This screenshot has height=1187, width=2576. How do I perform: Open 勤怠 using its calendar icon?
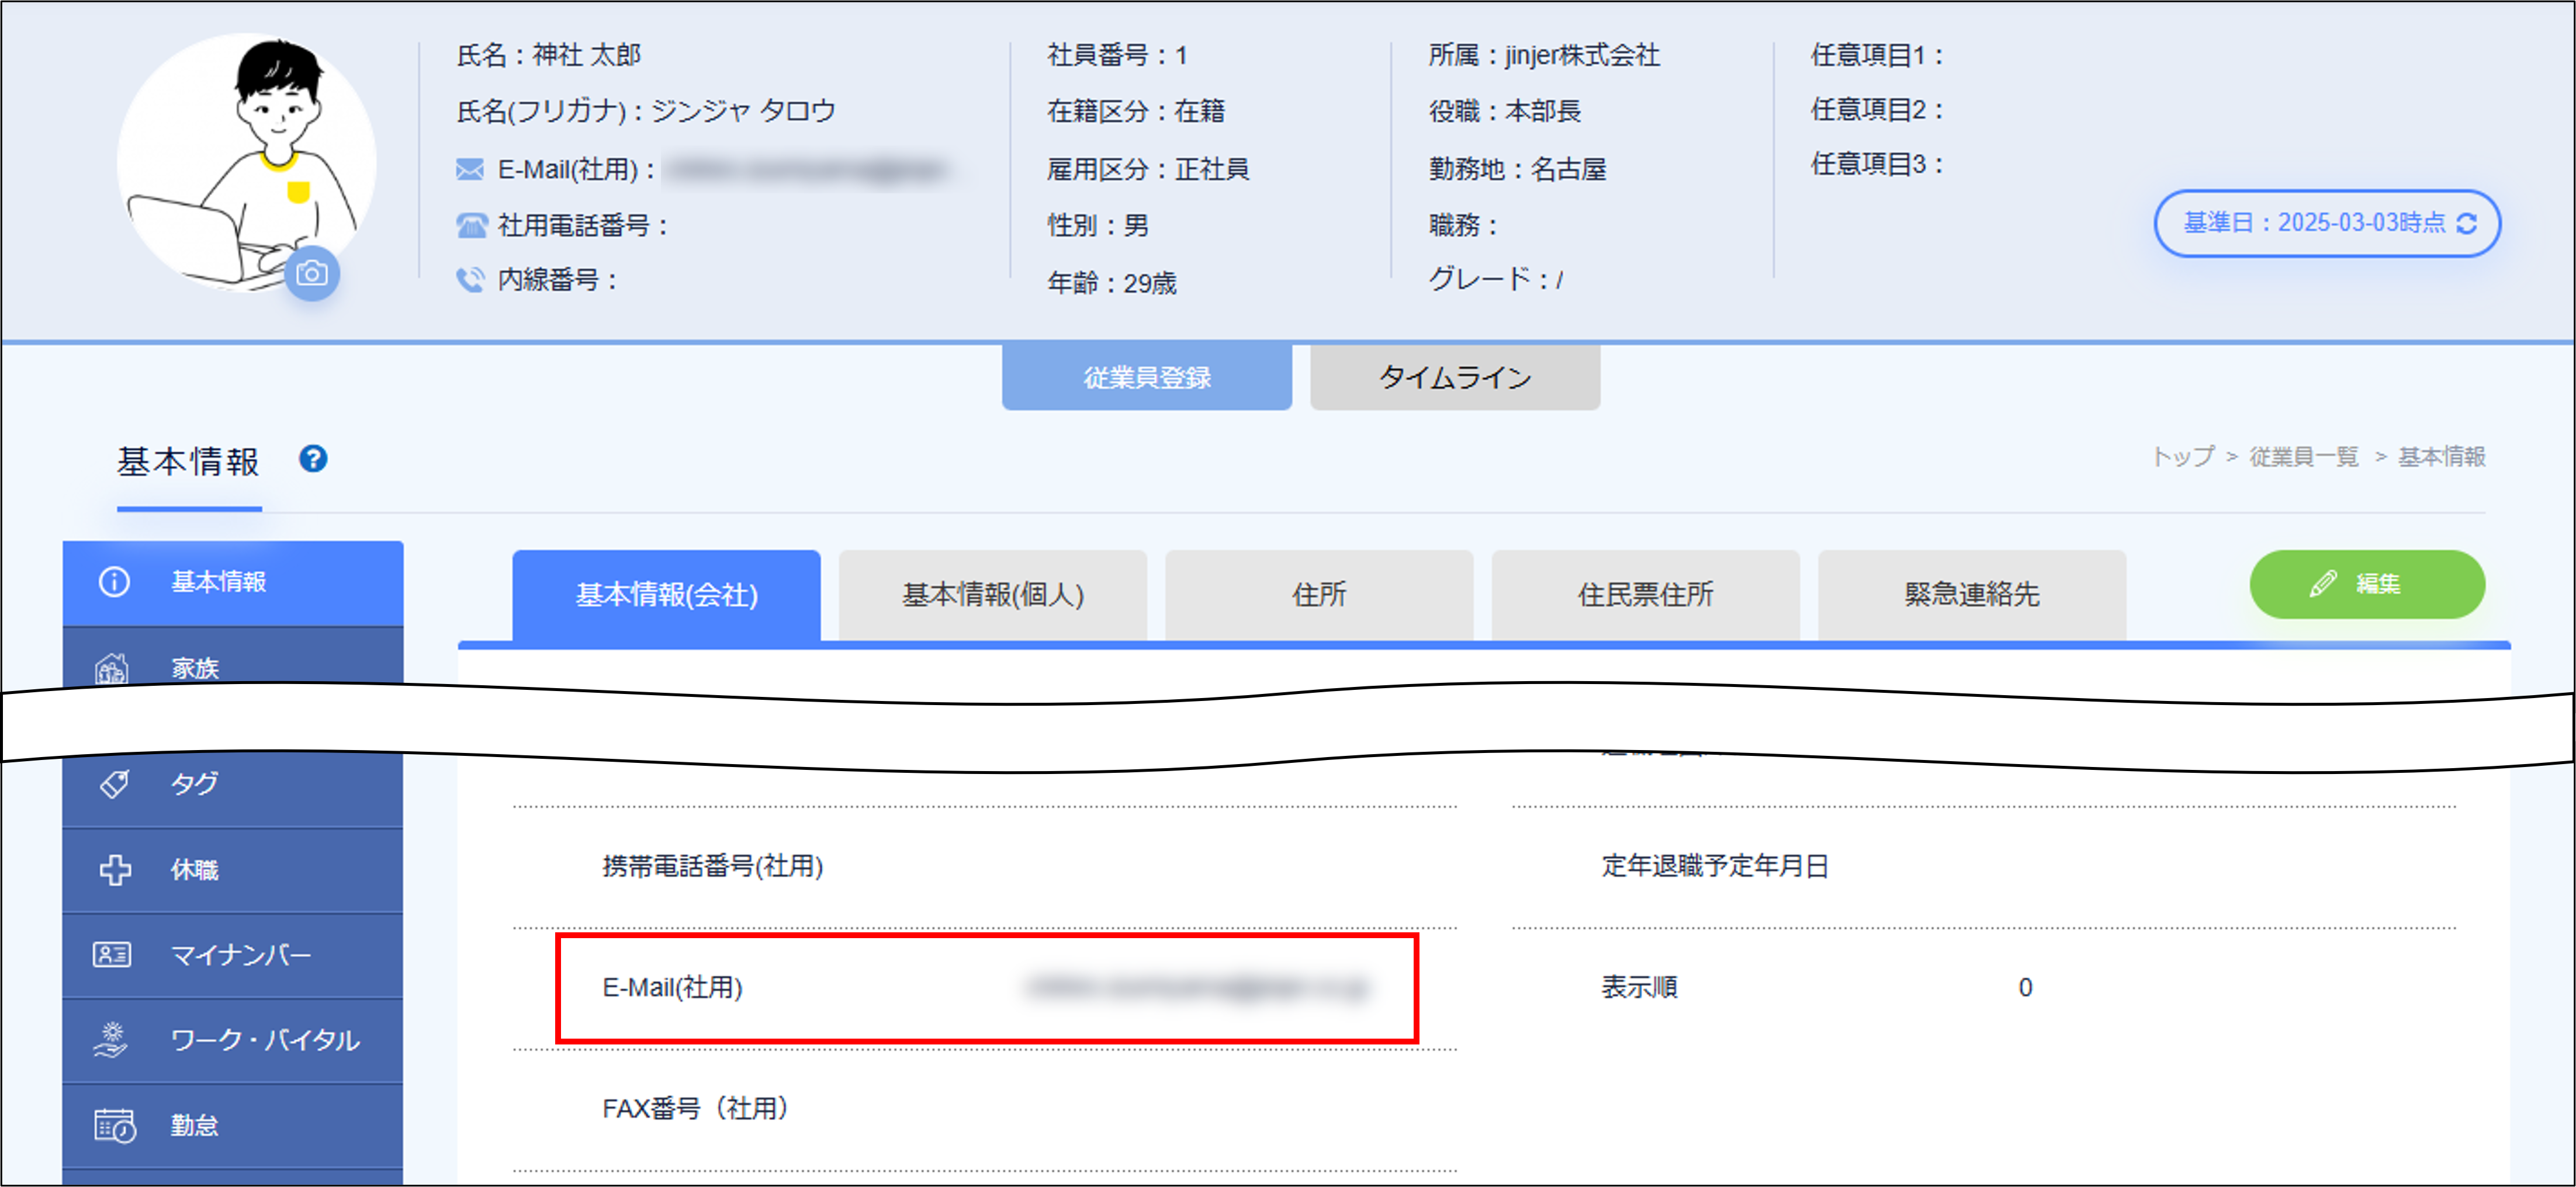click(x=113, y=1125)
